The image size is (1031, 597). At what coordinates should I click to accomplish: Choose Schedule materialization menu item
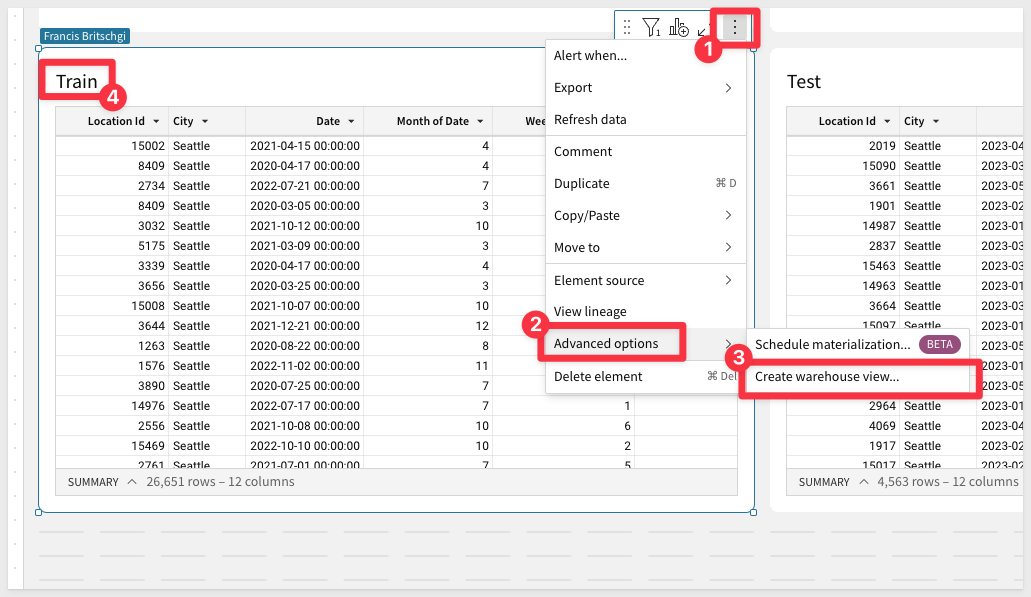(x=832, y=344)
